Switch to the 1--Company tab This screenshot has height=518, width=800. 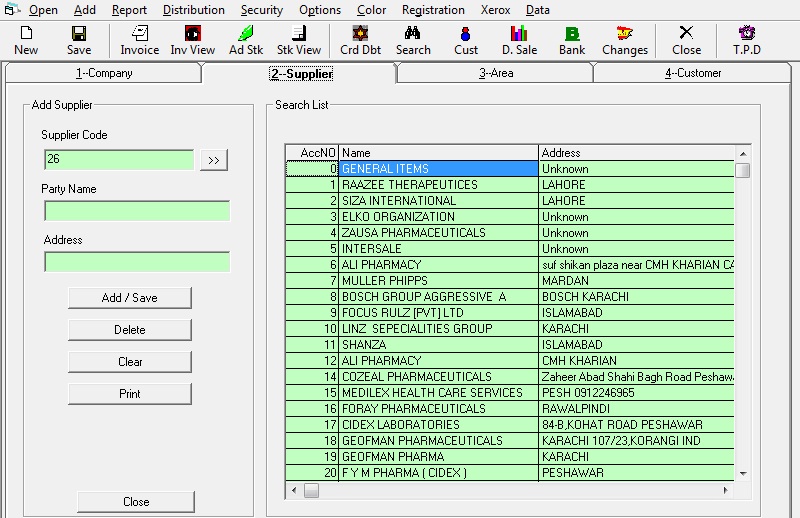click(104, 73)
